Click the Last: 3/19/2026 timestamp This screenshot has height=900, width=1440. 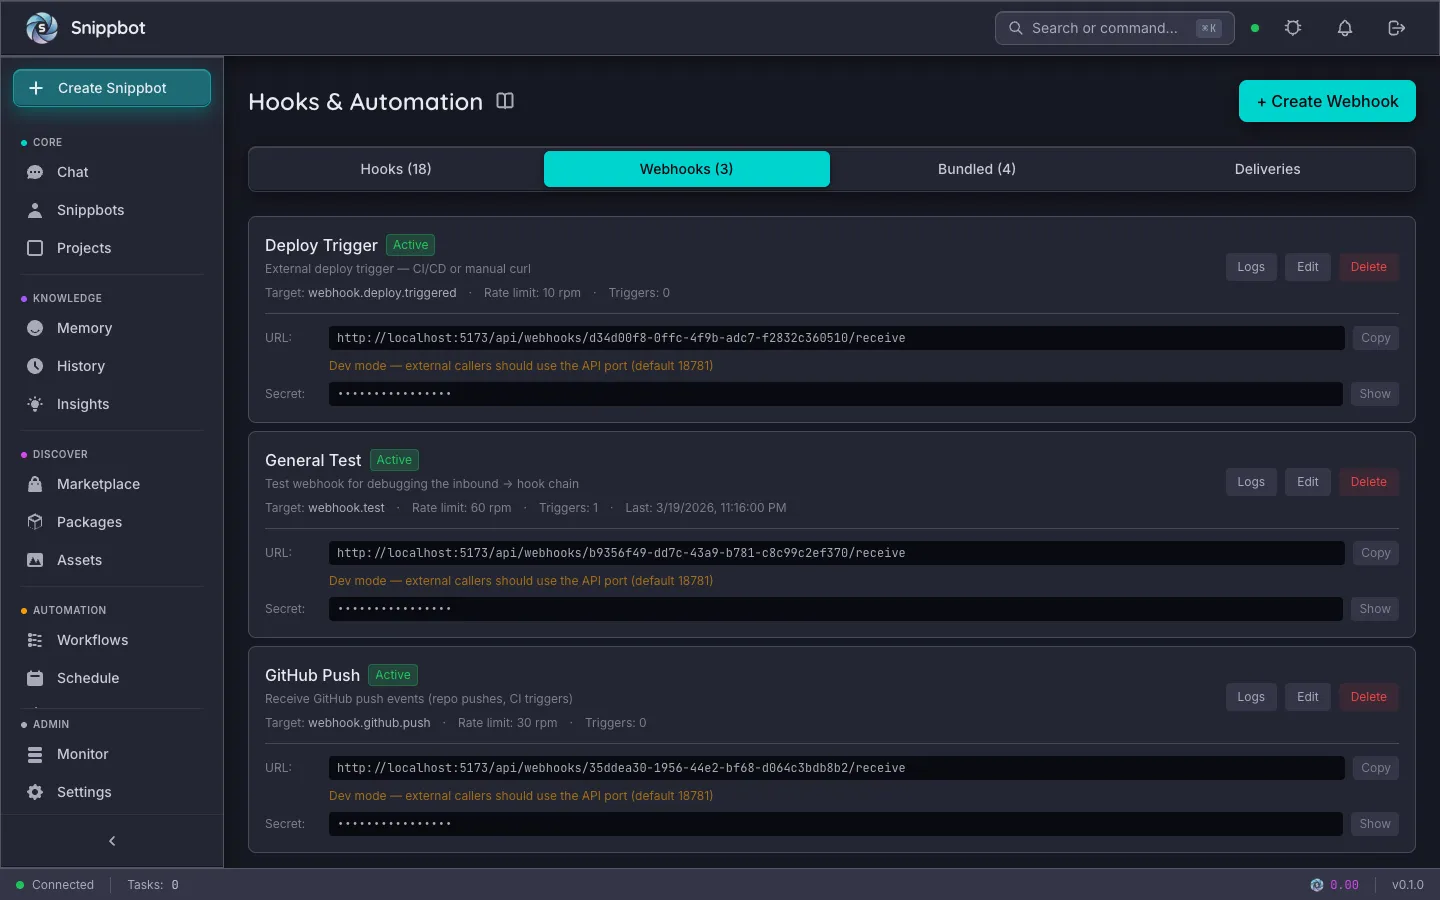pyautogui.click(x=706, y=508)
